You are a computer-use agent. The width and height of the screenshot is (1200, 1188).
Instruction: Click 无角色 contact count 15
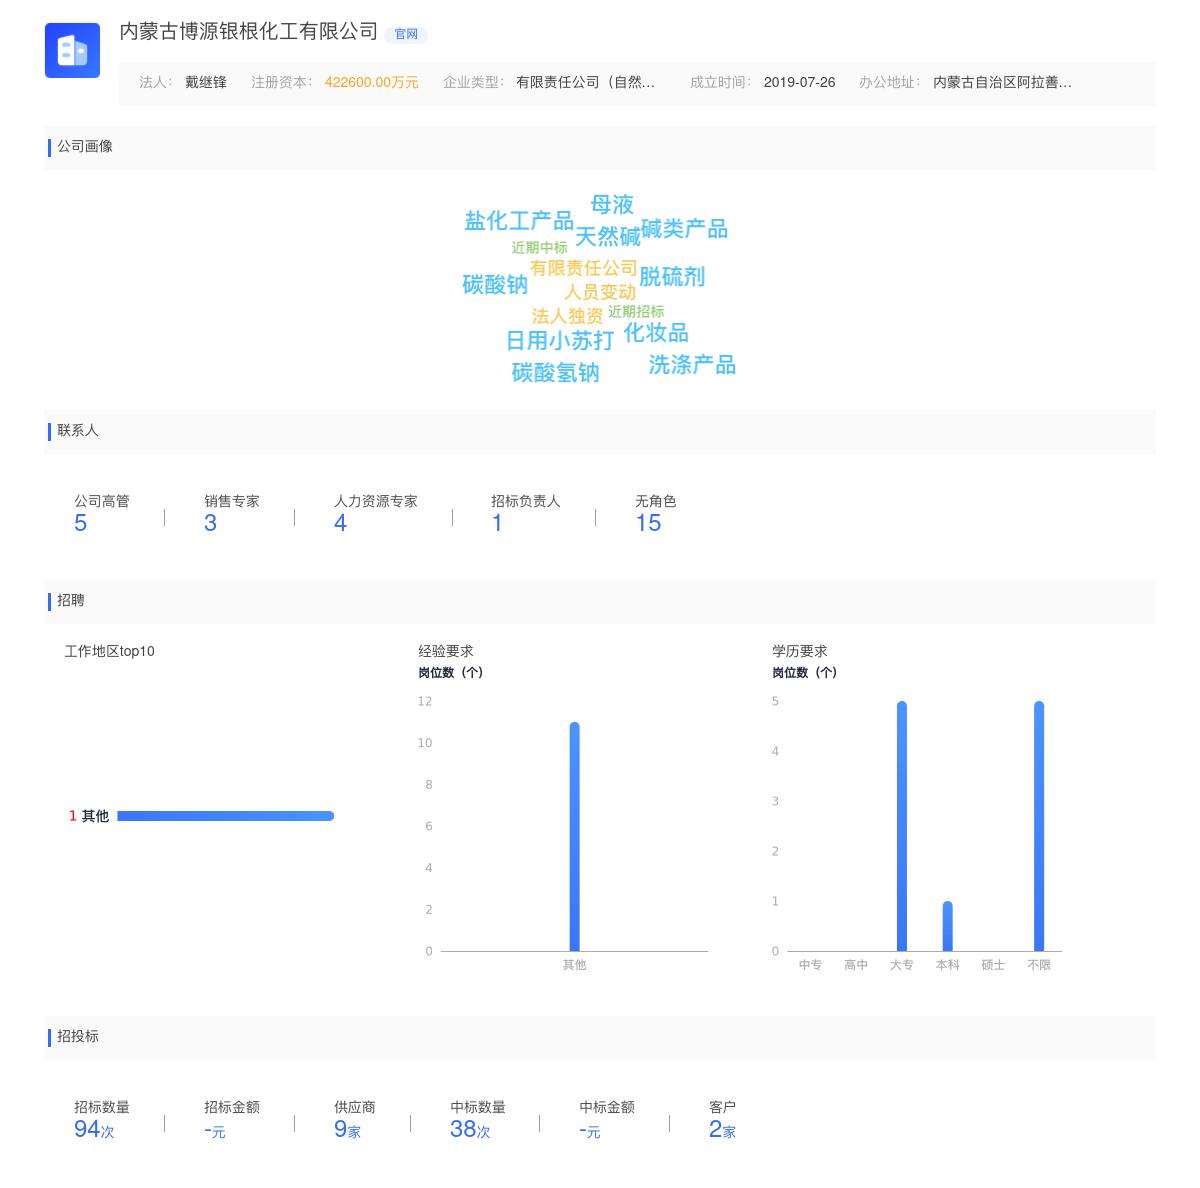pyautogui.click(x=649, y=522)
